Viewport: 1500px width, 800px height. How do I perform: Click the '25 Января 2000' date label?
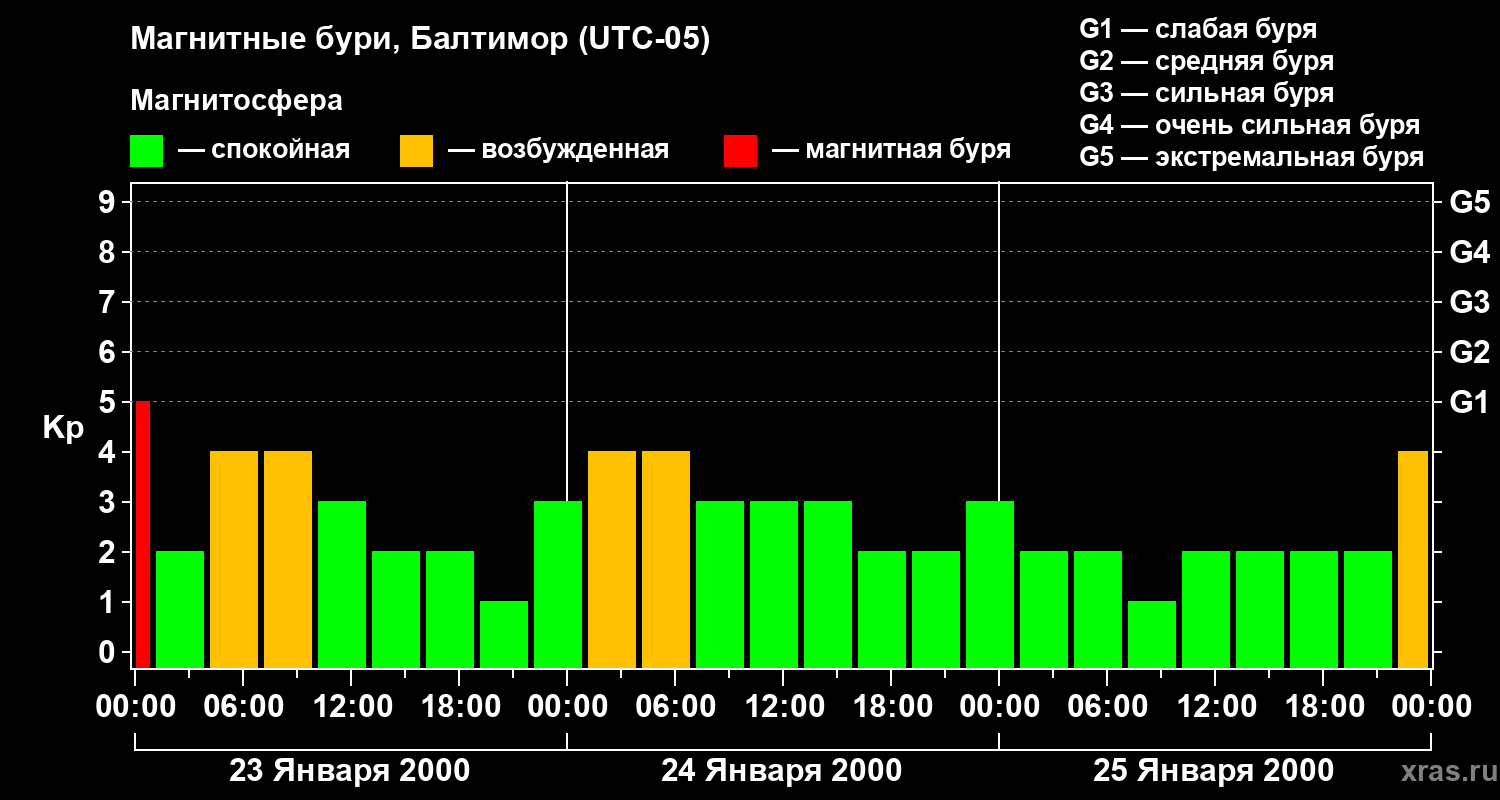1213,771
